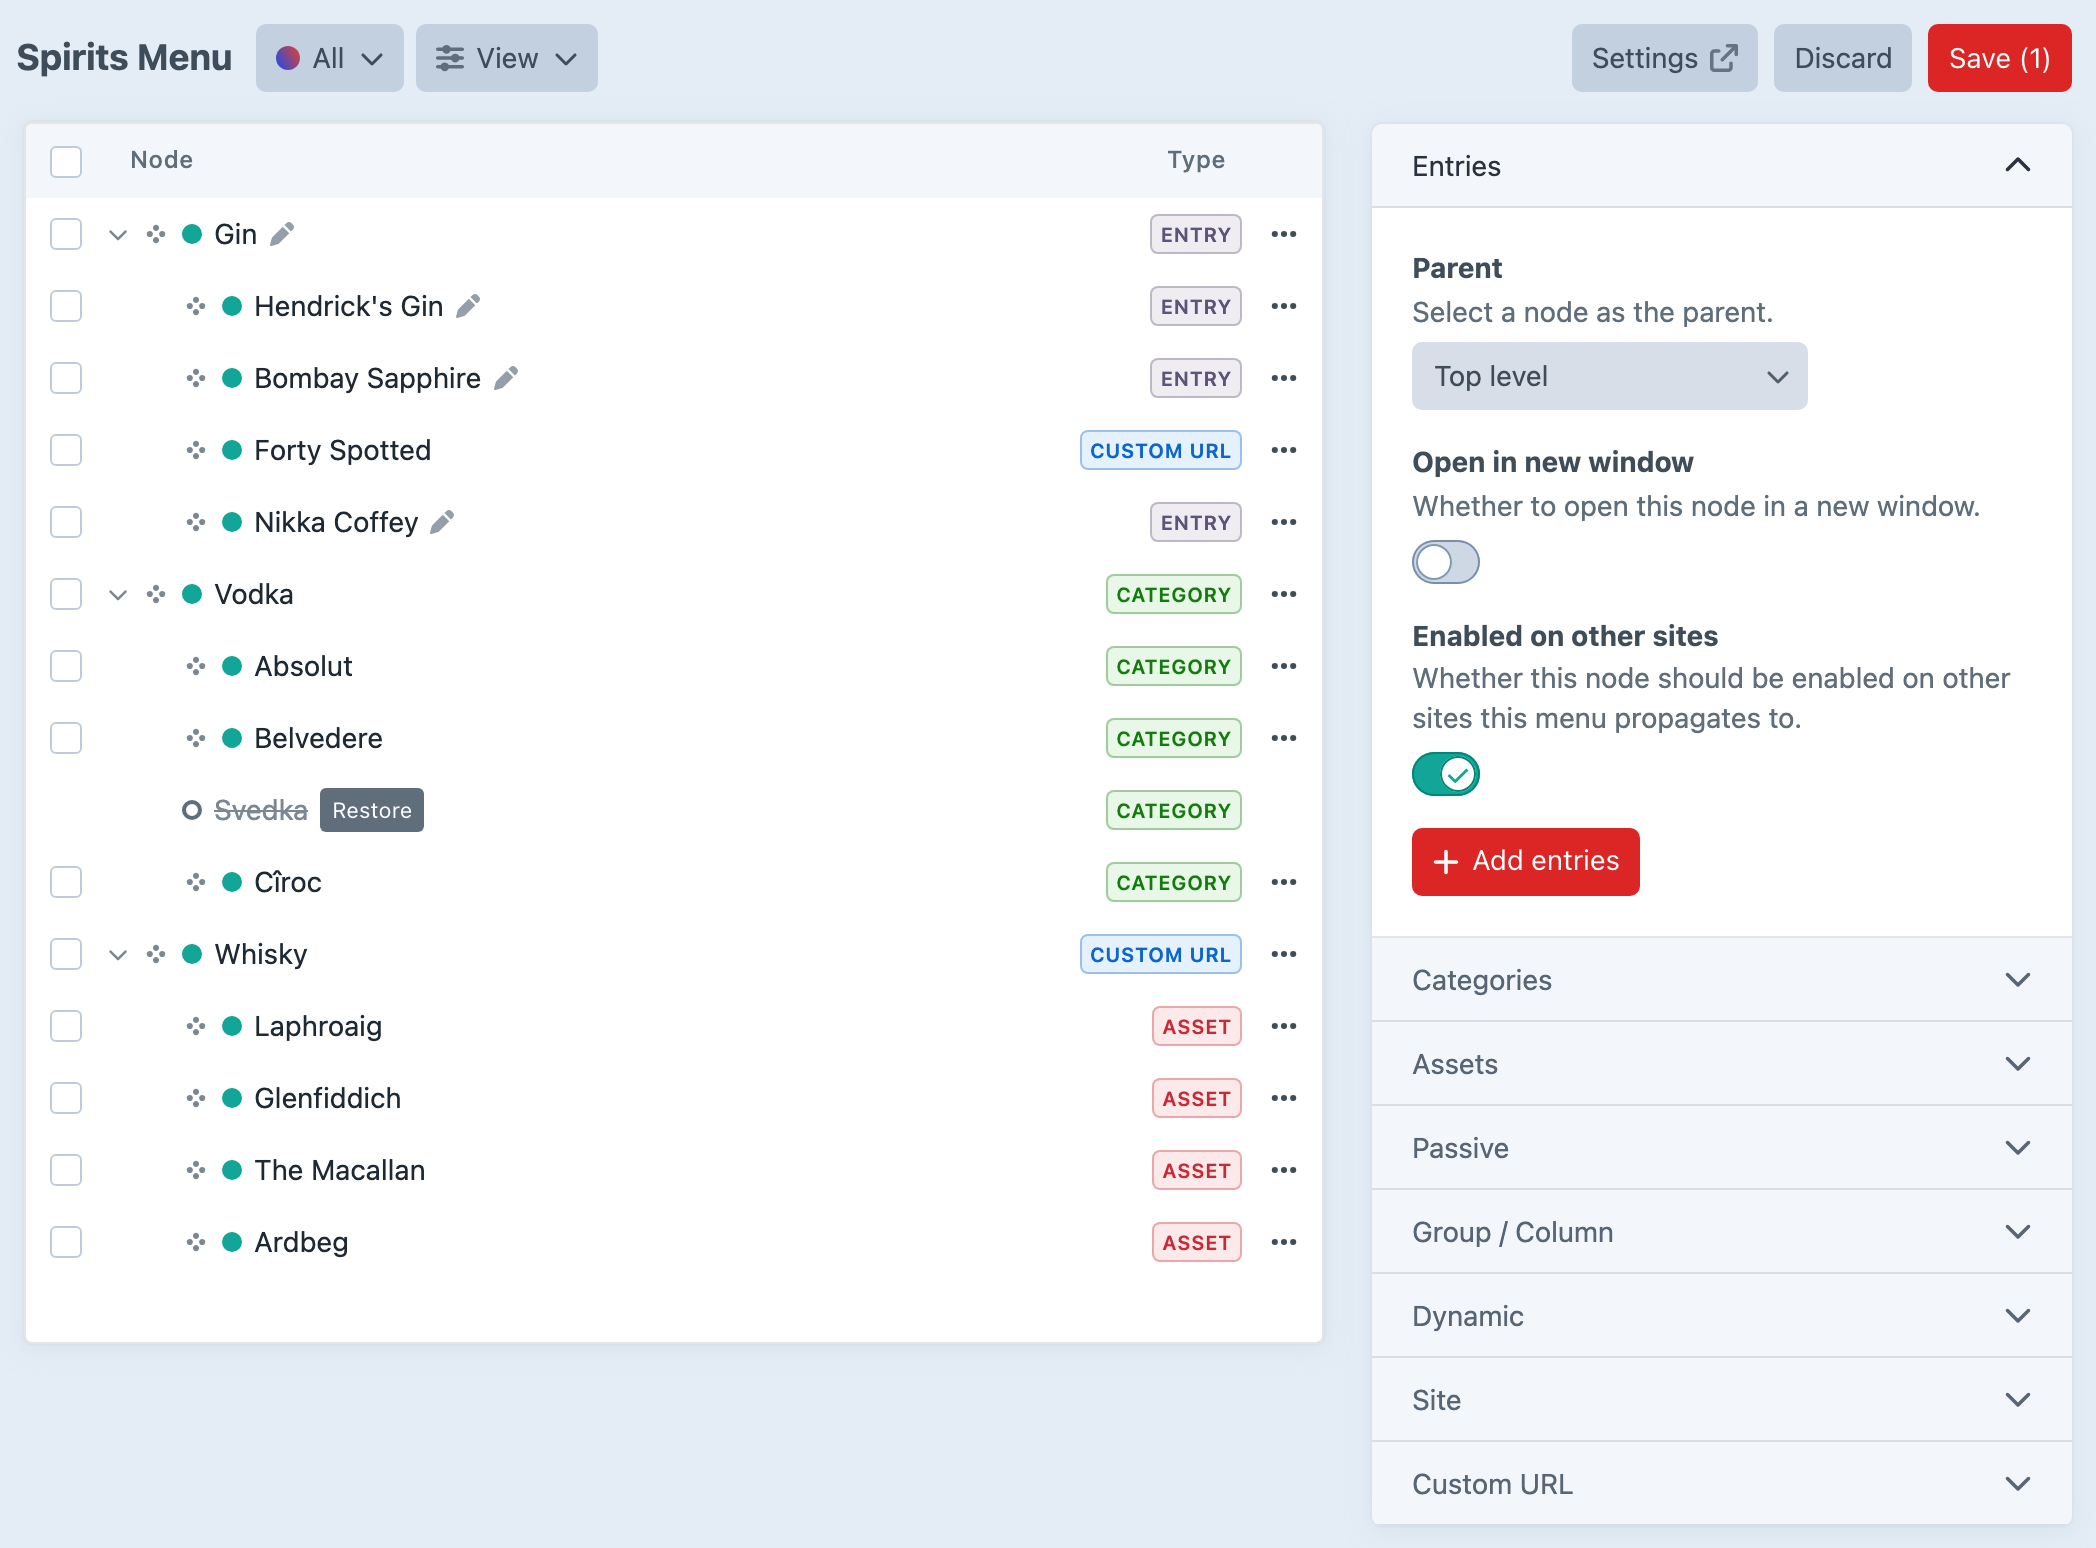Grab the move handle icon for Gin
This screenshot has width=2096, height=1548.
(156, 234)
